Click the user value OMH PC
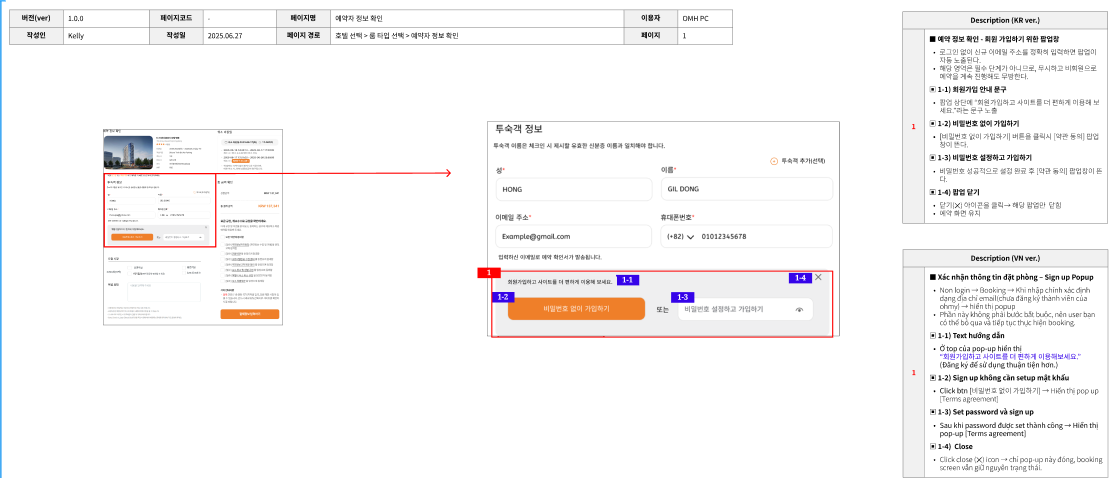This screenshot has height=478, width=1117. pos(695,19)
